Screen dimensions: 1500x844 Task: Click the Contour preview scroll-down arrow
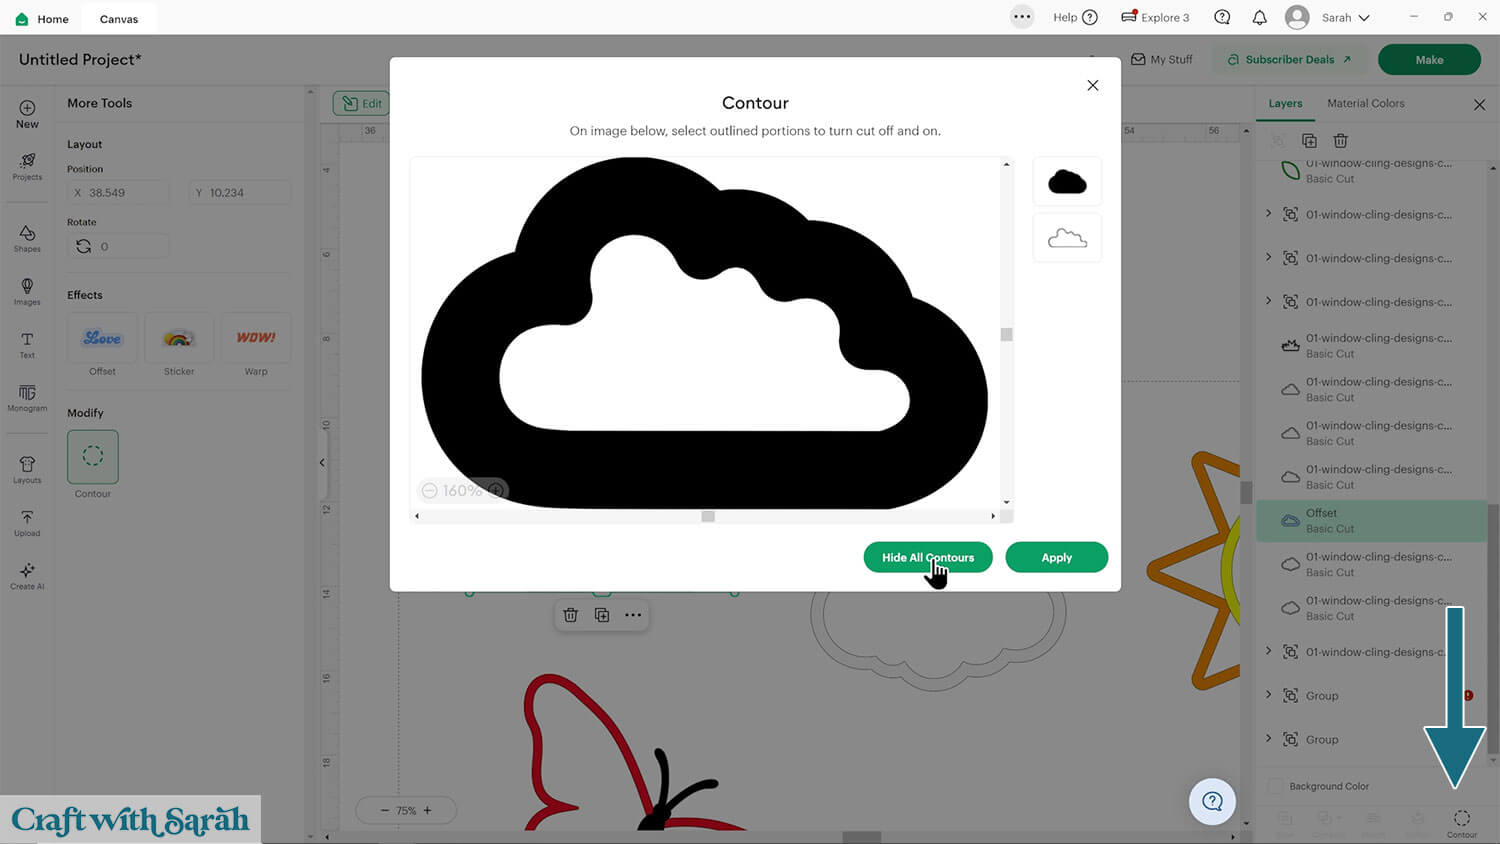[1007, 502]
